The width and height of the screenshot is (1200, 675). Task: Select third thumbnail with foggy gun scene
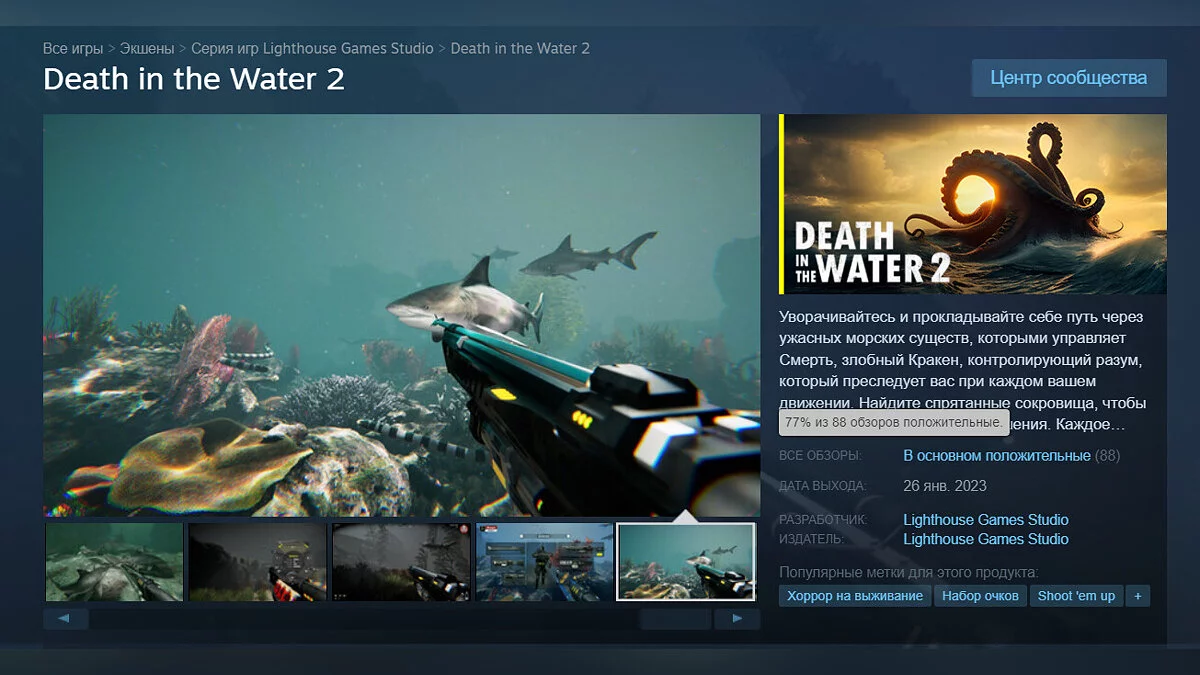pos(401,562)
